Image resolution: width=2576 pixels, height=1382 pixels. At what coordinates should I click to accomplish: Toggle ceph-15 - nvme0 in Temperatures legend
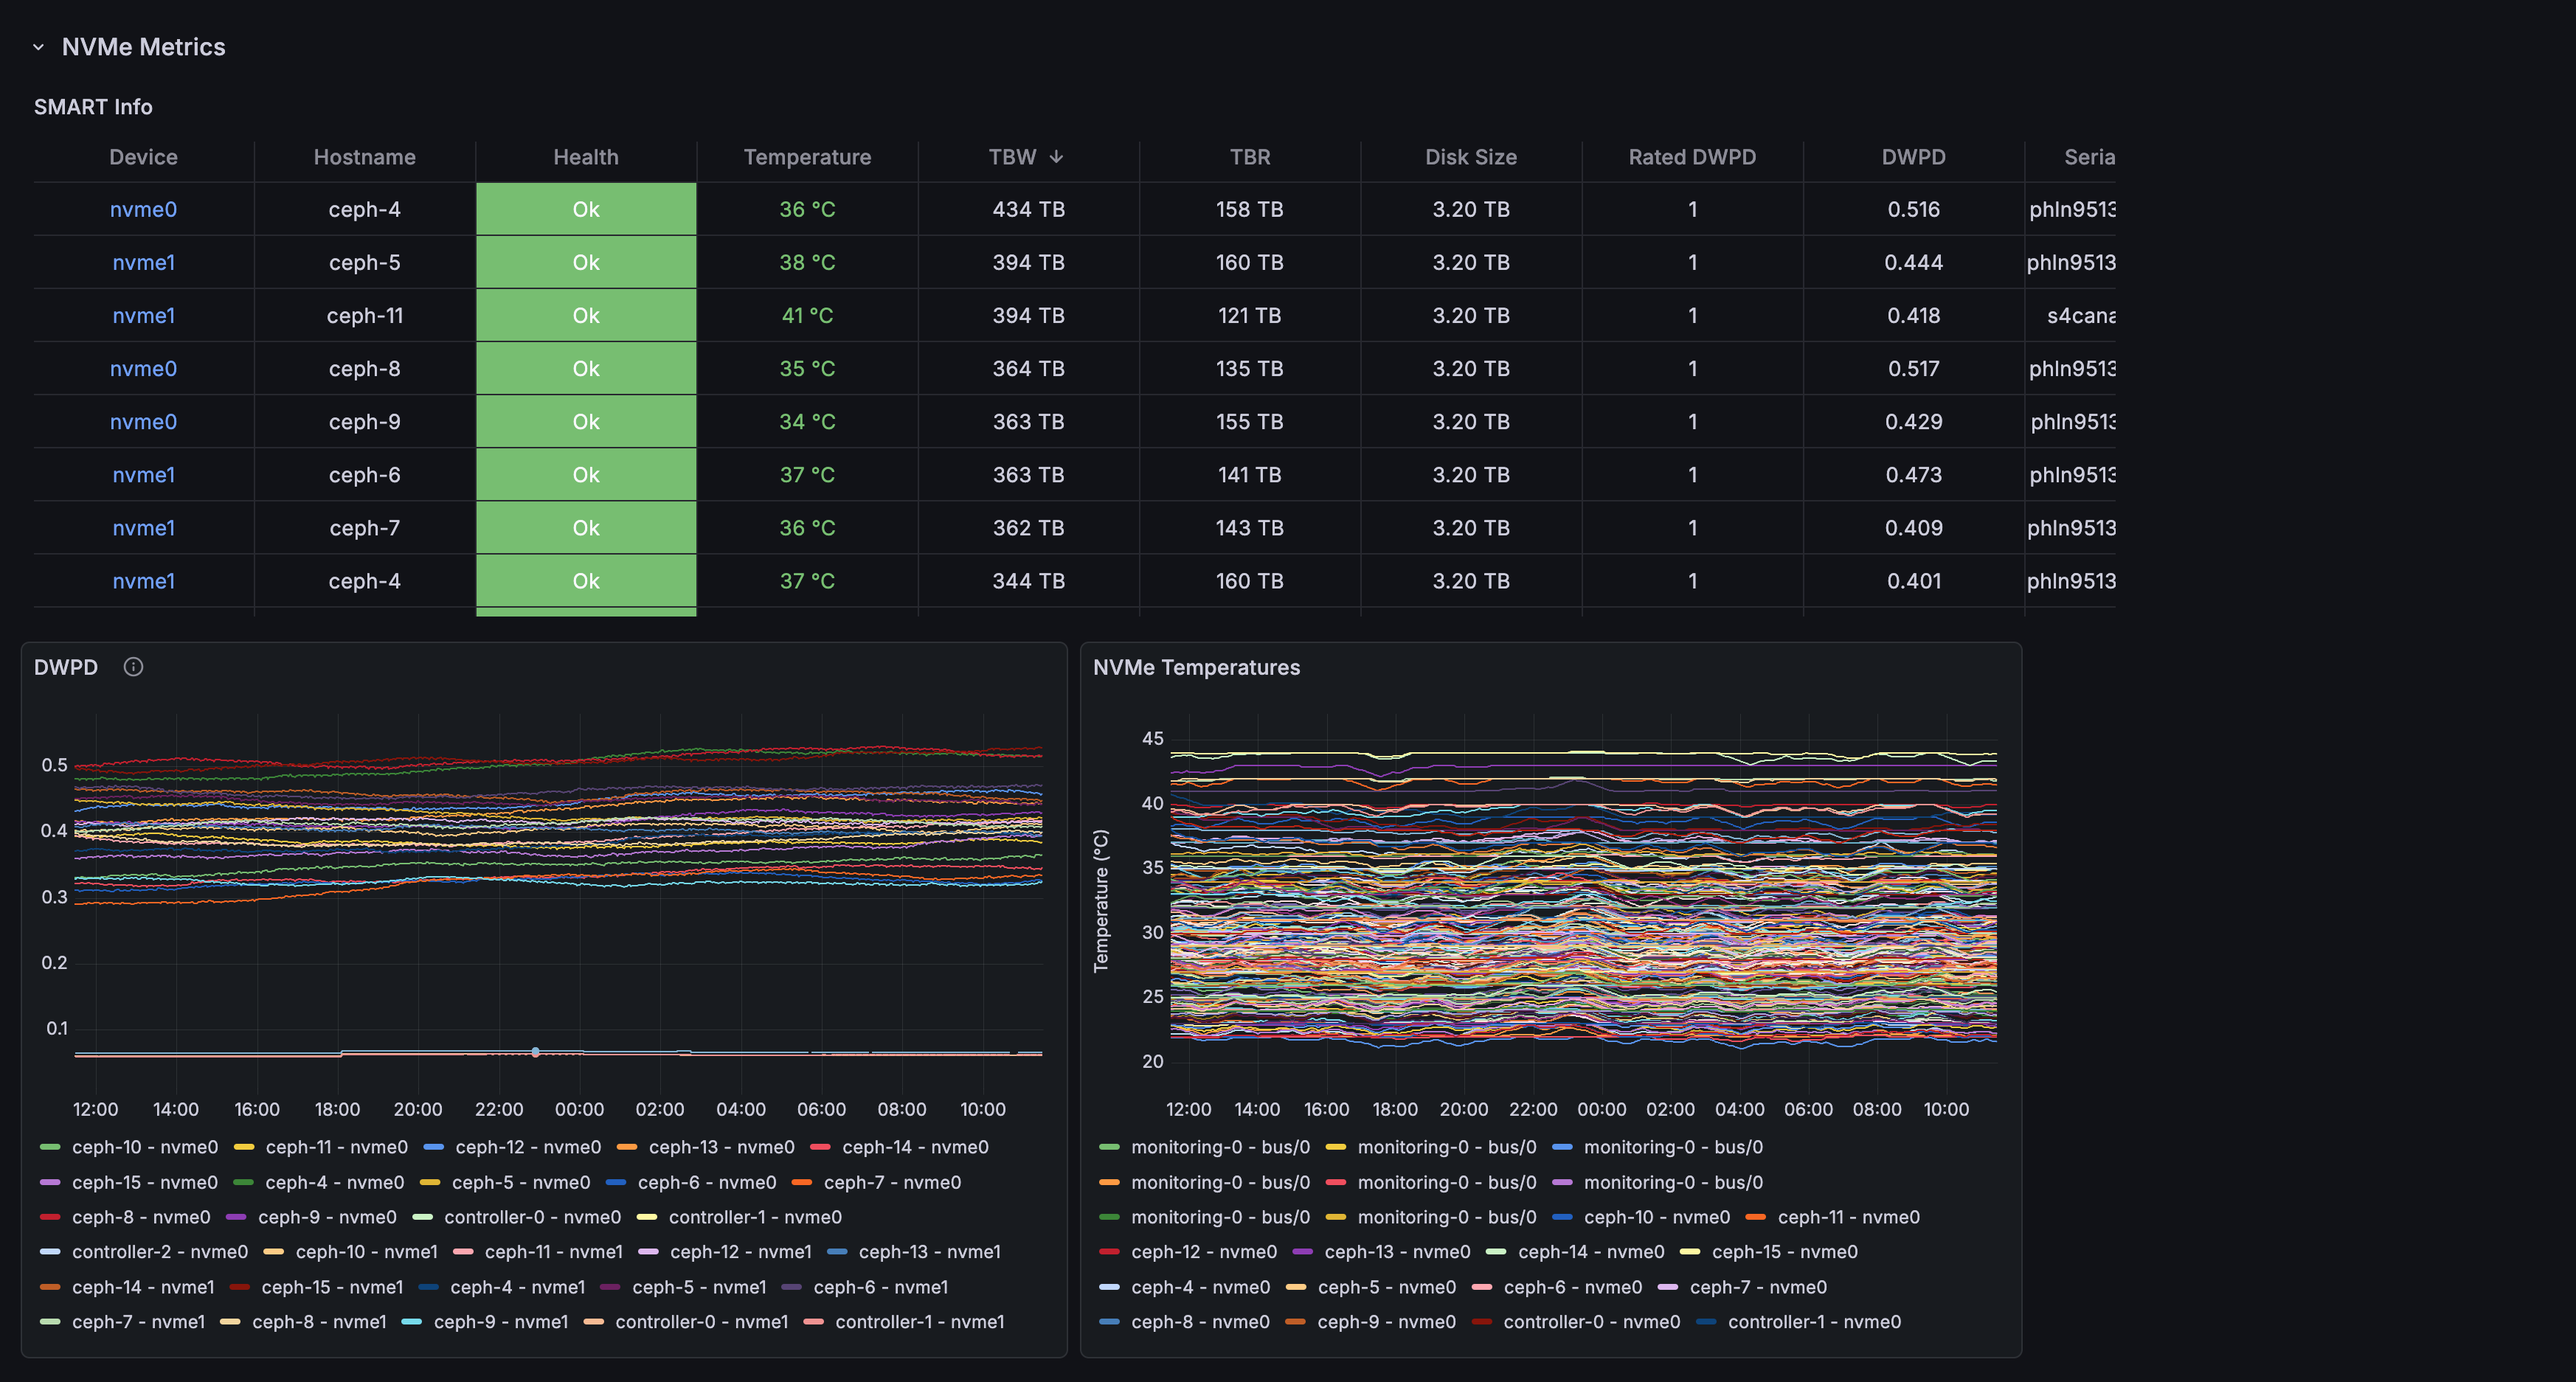click(1784, 1251)
